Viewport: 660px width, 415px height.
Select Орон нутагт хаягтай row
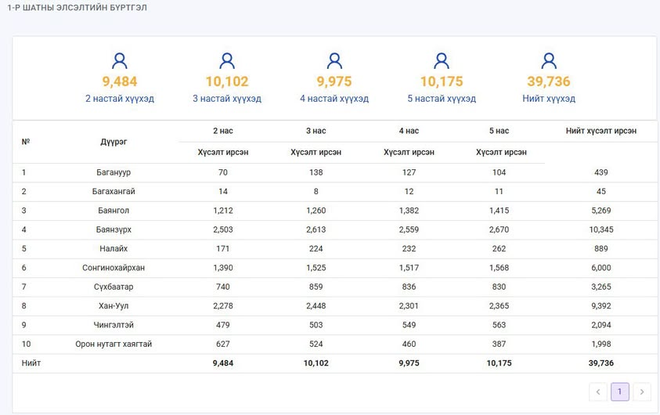click(x=335, y=344)
